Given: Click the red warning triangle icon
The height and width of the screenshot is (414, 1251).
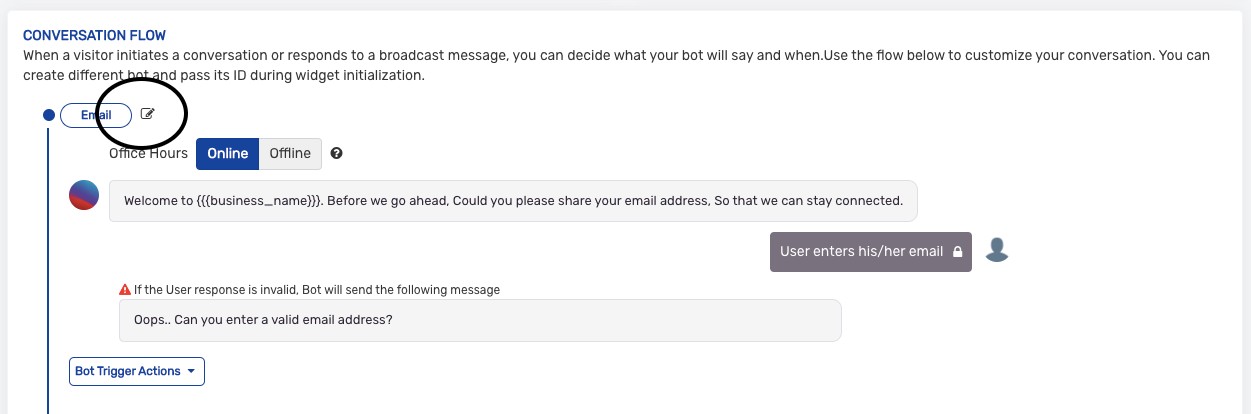Looking at the screenshot, I should tap(125, 290).
